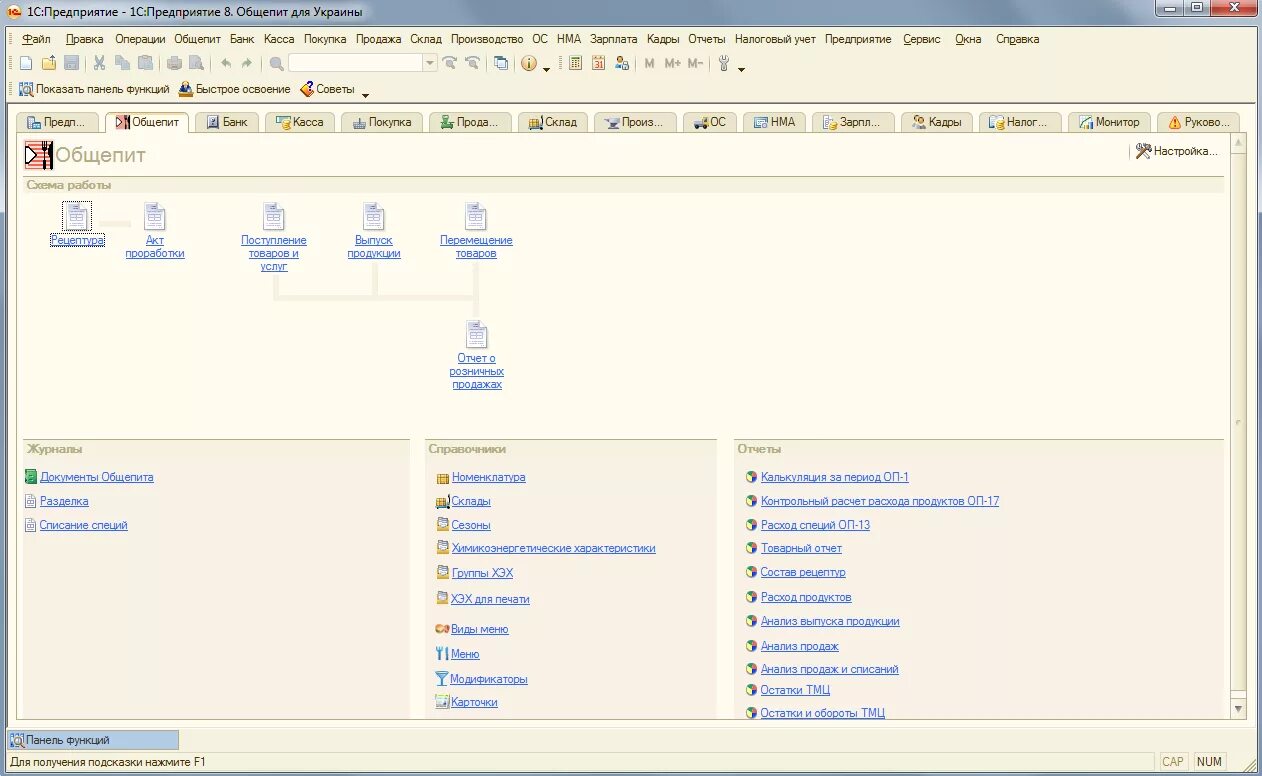
Task: Expand the search field dropdown arrow
Action: tap(430, 63)
